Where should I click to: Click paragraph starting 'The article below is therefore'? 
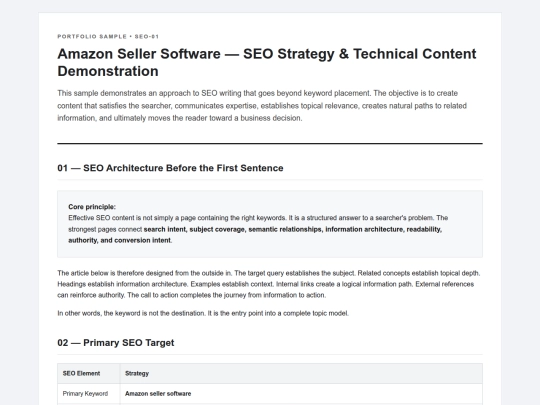tap(269, 284)
